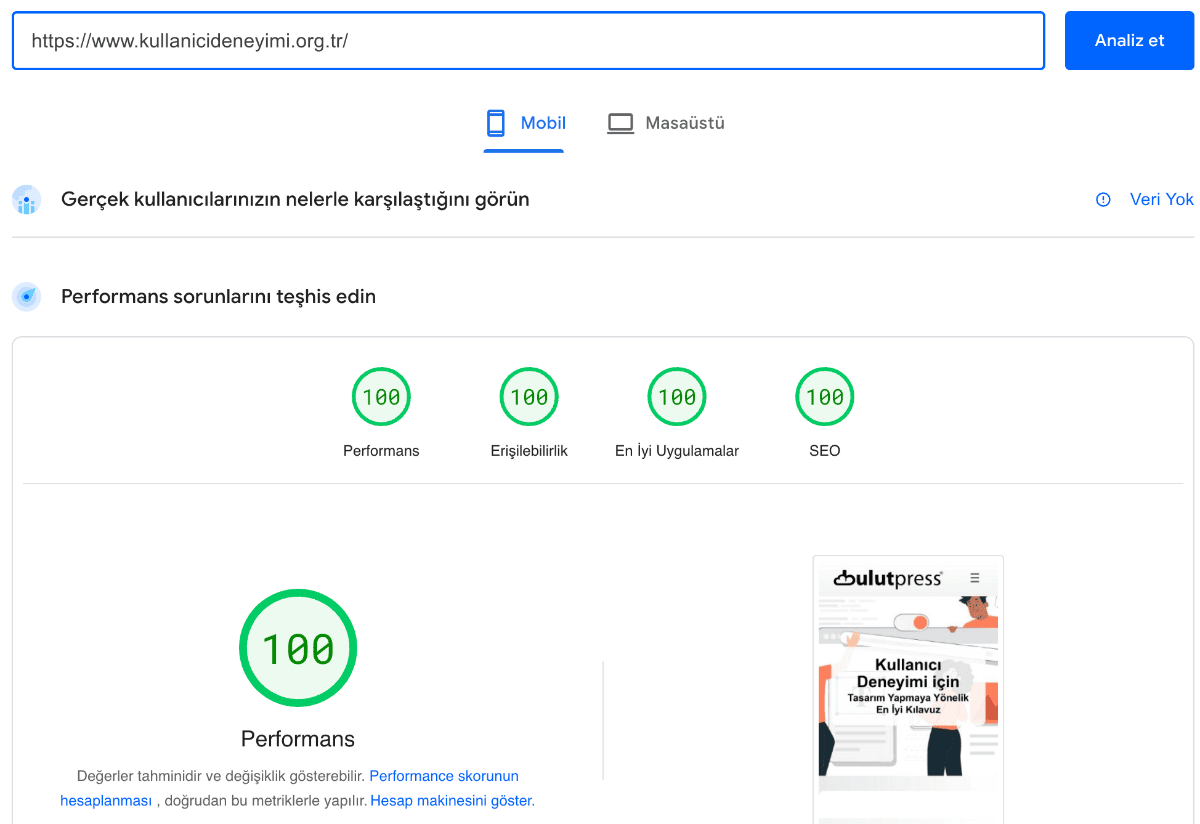Open the En İyi Uygulamalar score gauge
The height and width of the screenshot is (824, 1200).
click(677, 397)
